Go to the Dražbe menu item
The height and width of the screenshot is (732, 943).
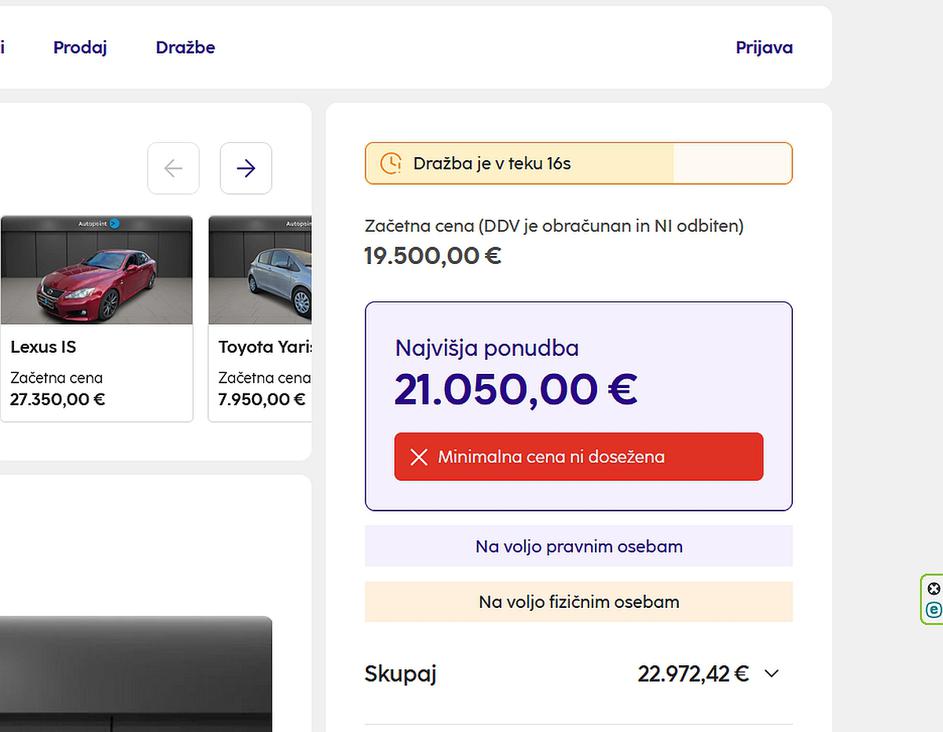pos(185,47)
